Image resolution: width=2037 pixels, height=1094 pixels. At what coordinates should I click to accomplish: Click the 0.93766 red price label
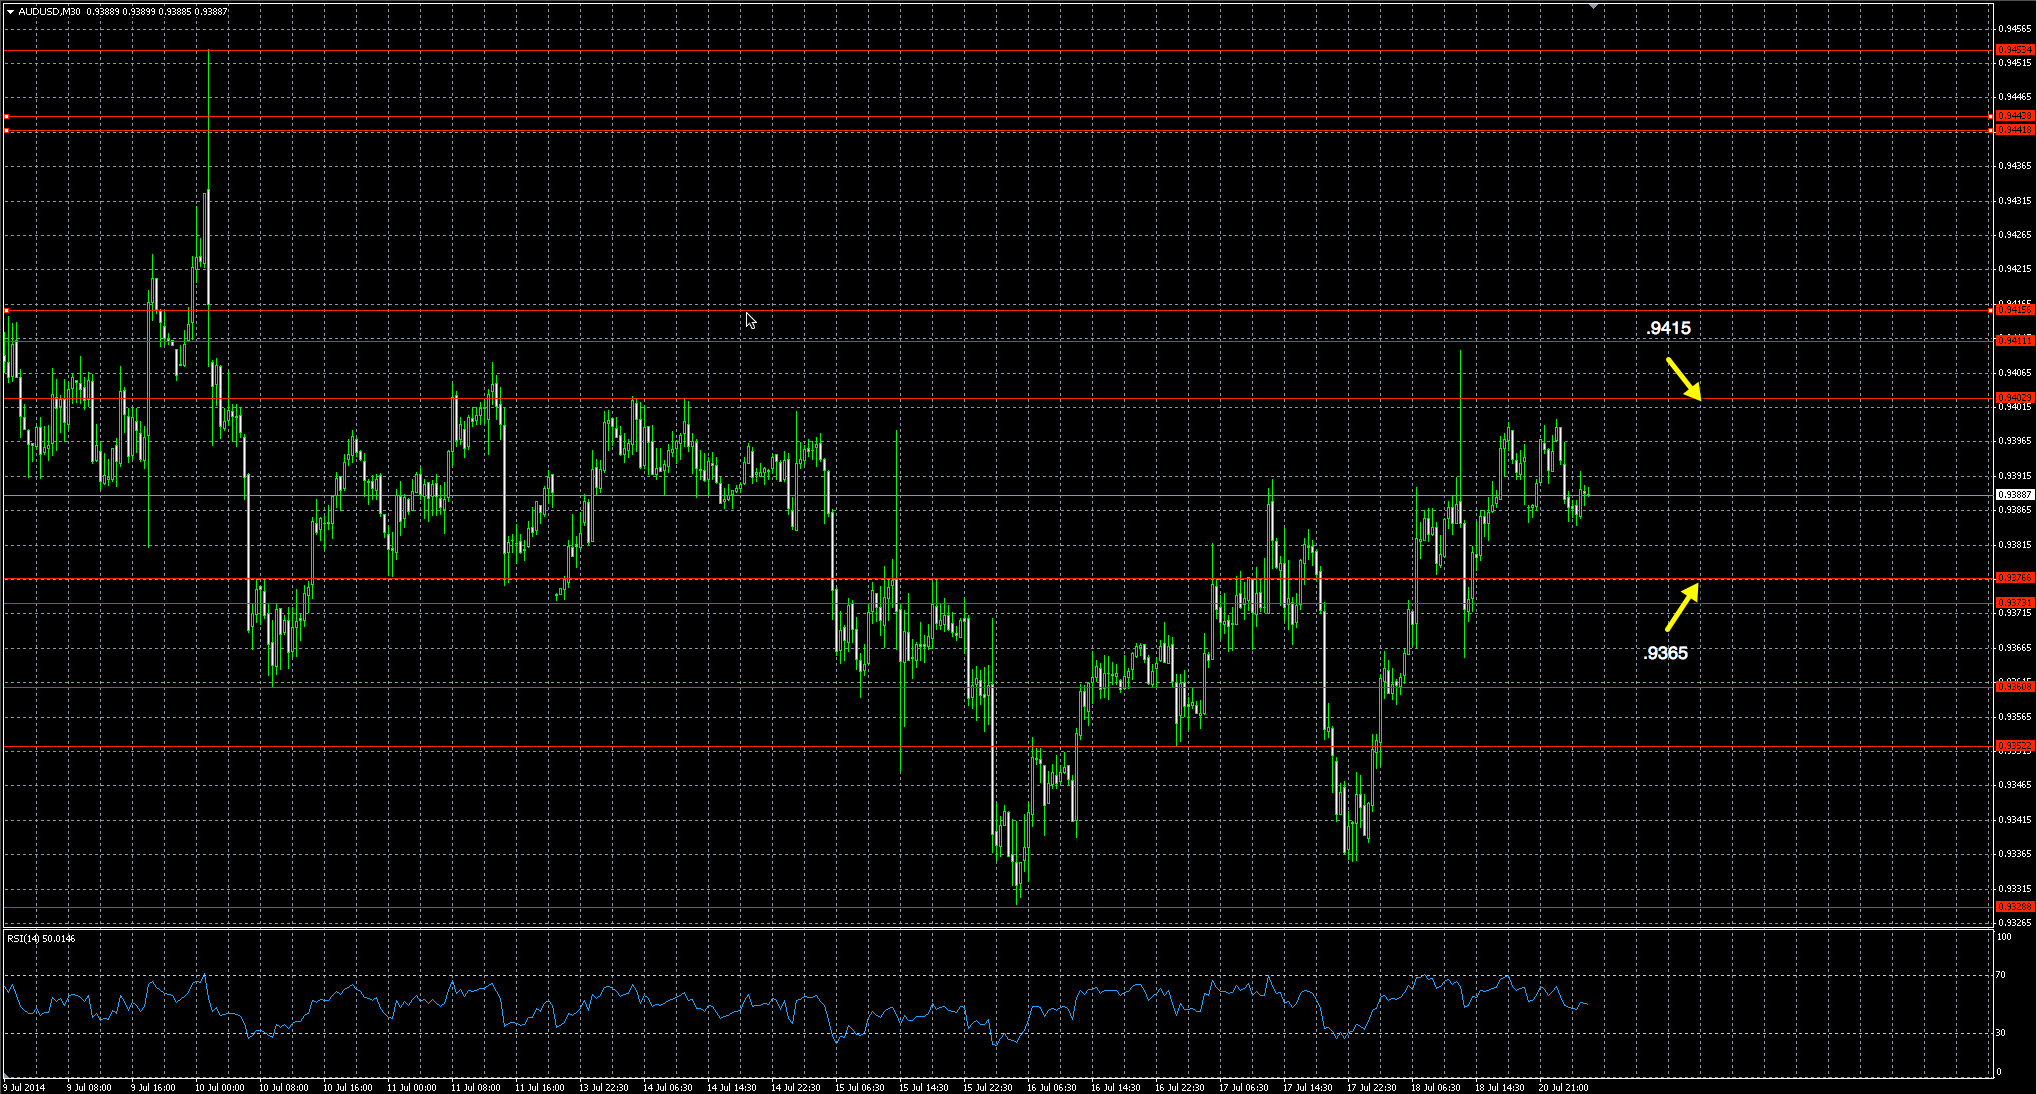click(2014, 578)
